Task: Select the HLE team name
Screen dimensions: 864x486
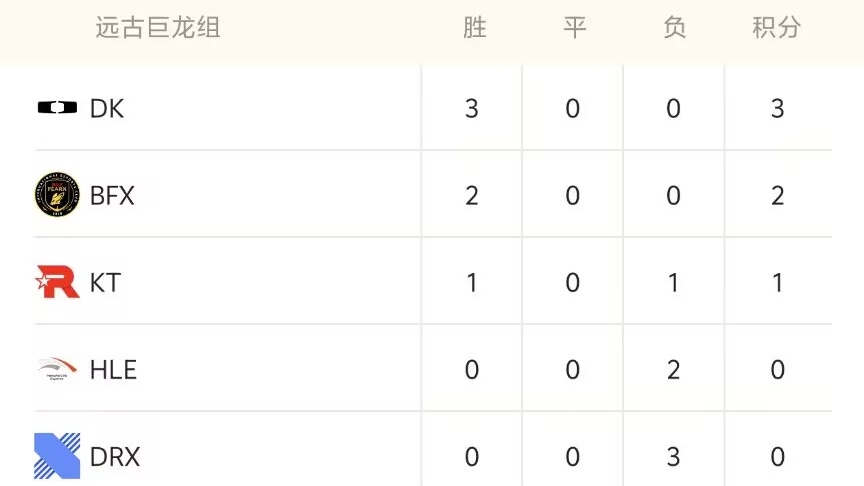Action: tap(113, 370)
